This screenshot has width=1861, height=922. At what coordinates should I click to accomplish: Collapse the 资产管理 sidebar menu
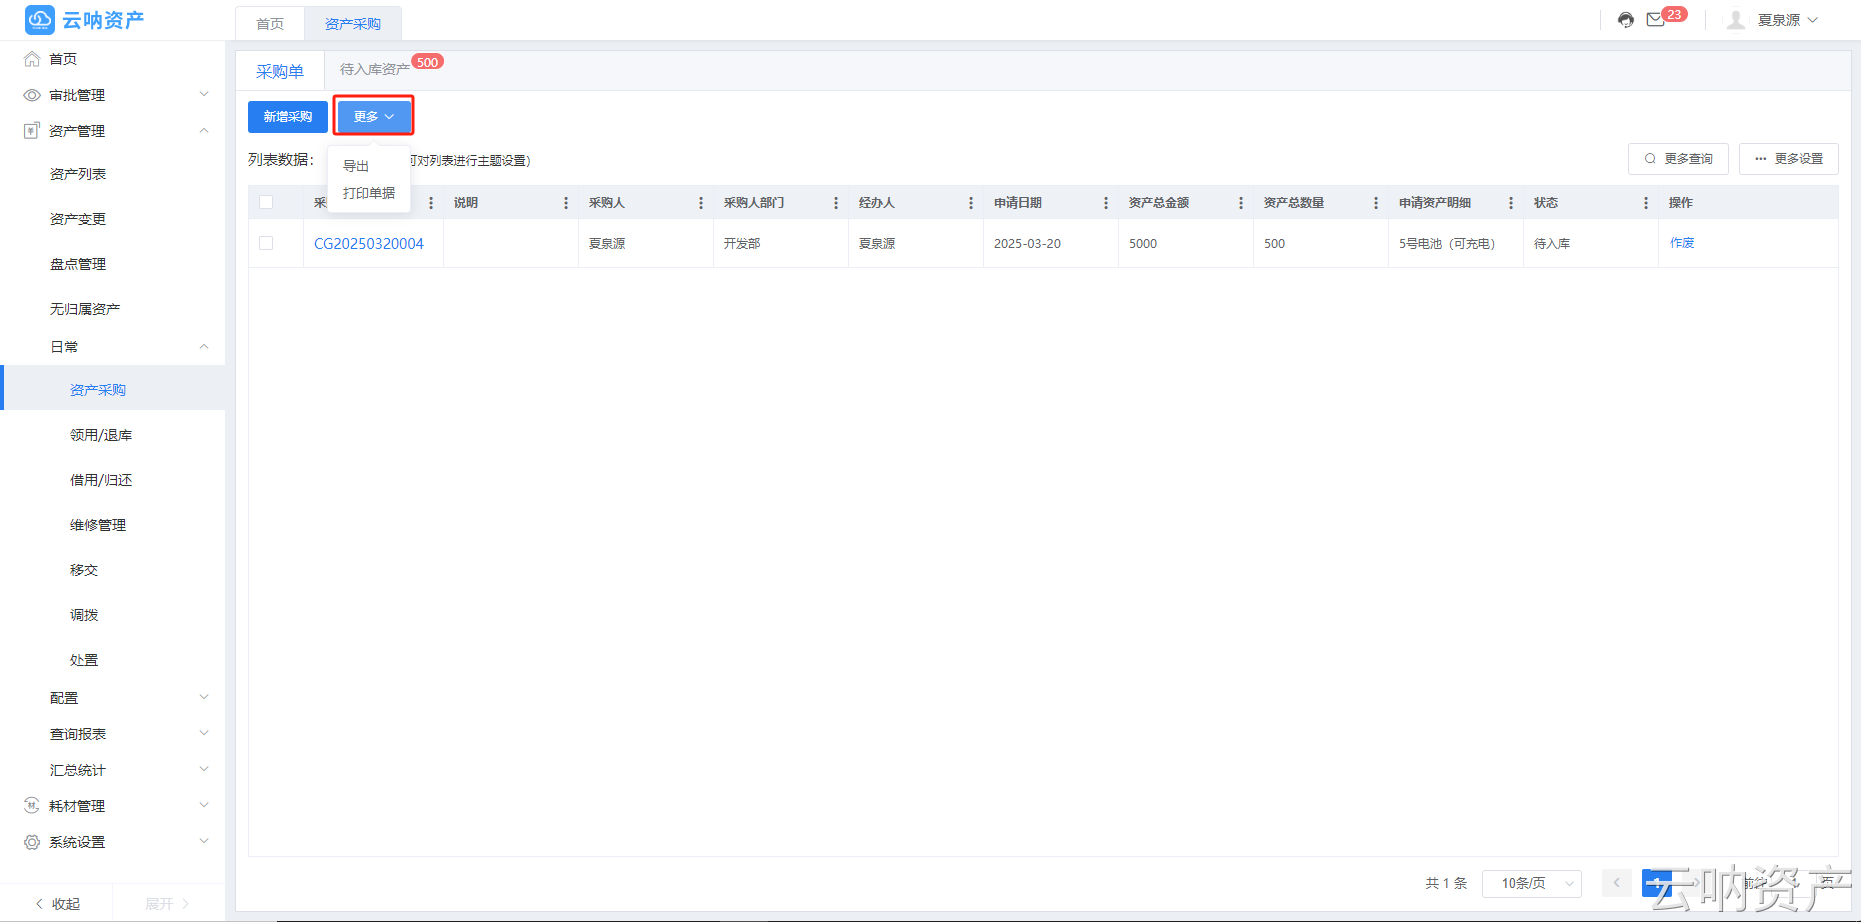click(204, 131)
